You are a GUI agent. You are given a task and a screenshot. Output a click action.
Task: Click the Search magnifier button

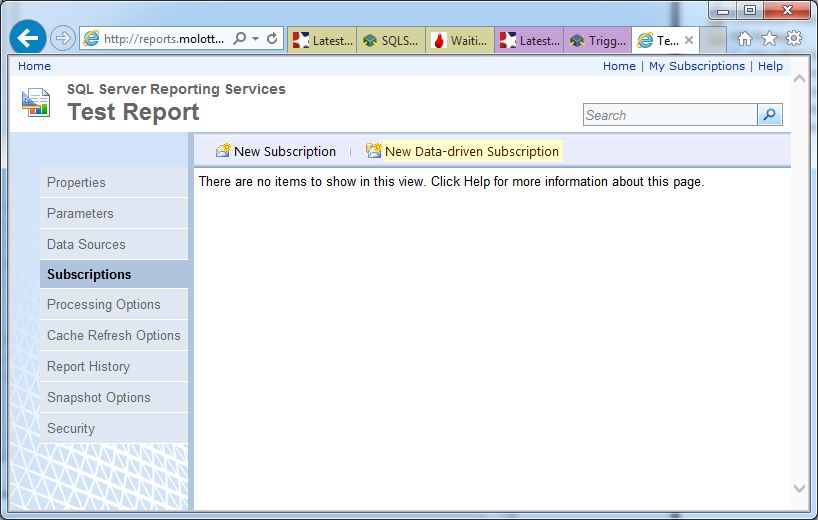769,115
